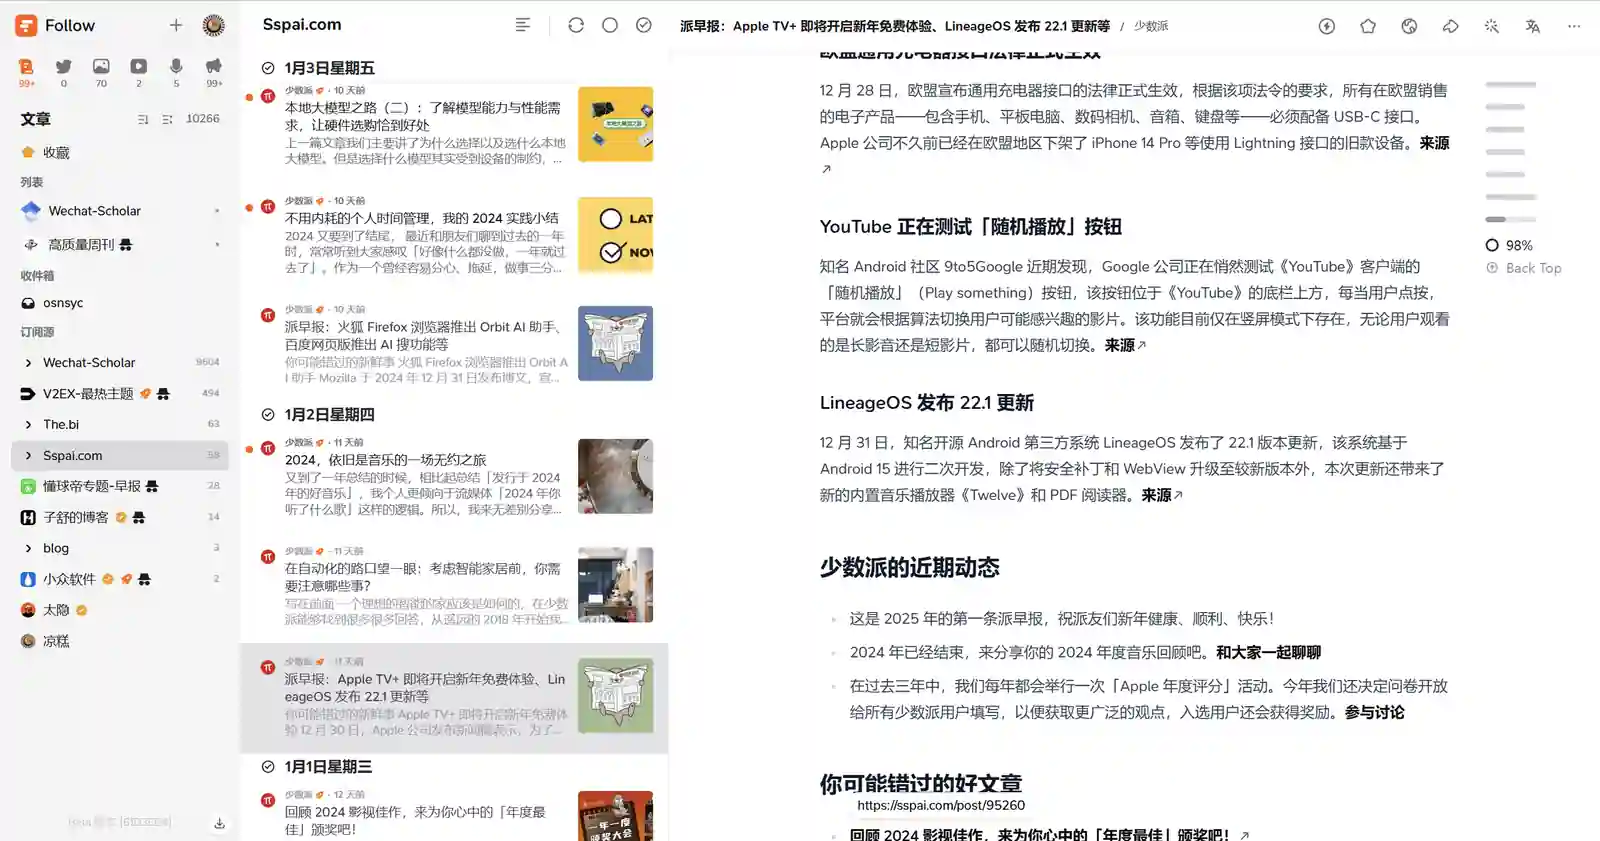Screen dimensions: 1600x841
Task: Star the current article
Action: [x=1368, y=26]
